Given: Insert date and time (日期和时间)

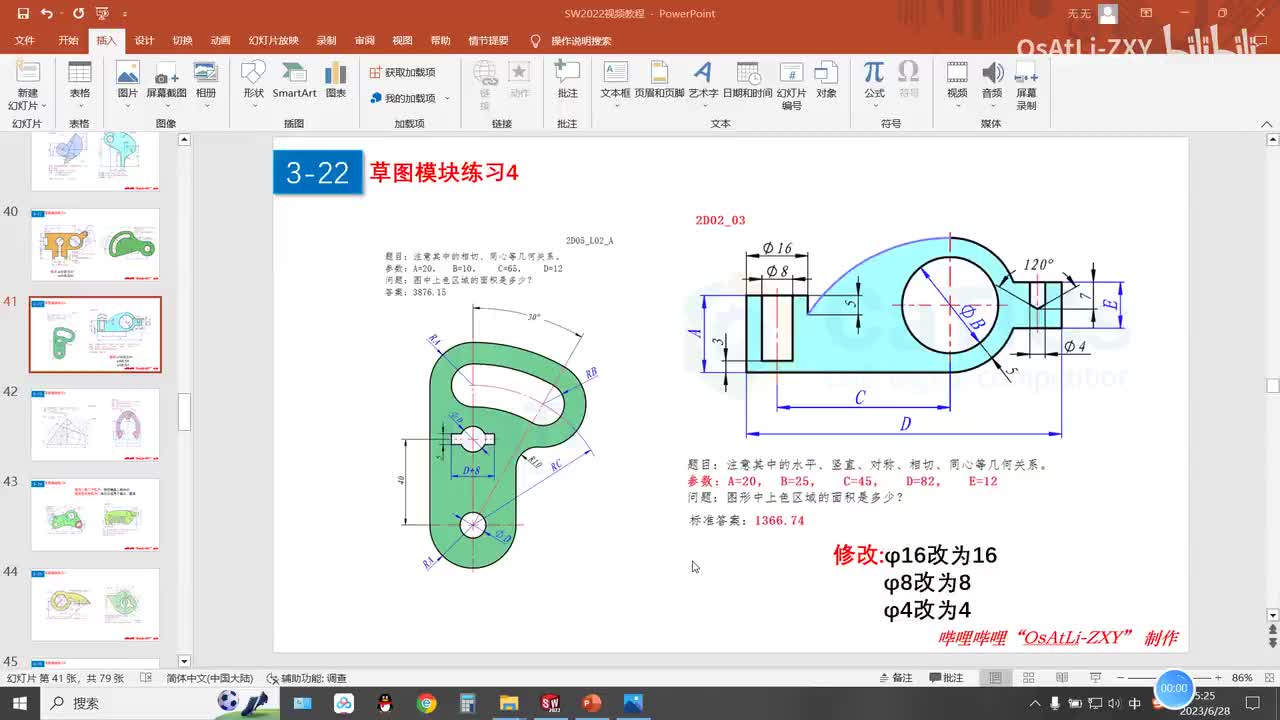Looking at the screenshot, I should tap(747, 81).
